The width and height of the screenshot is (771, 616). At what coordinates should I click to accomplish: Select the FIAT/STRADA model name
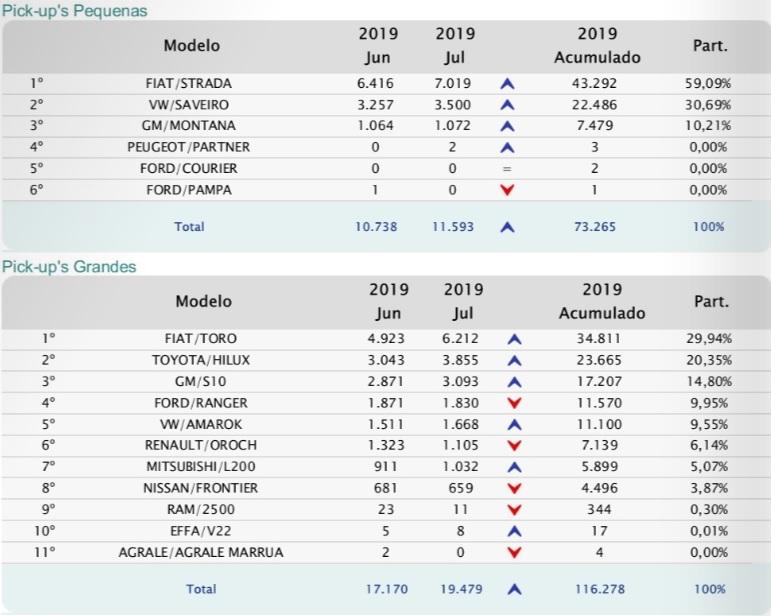[189, 84]
